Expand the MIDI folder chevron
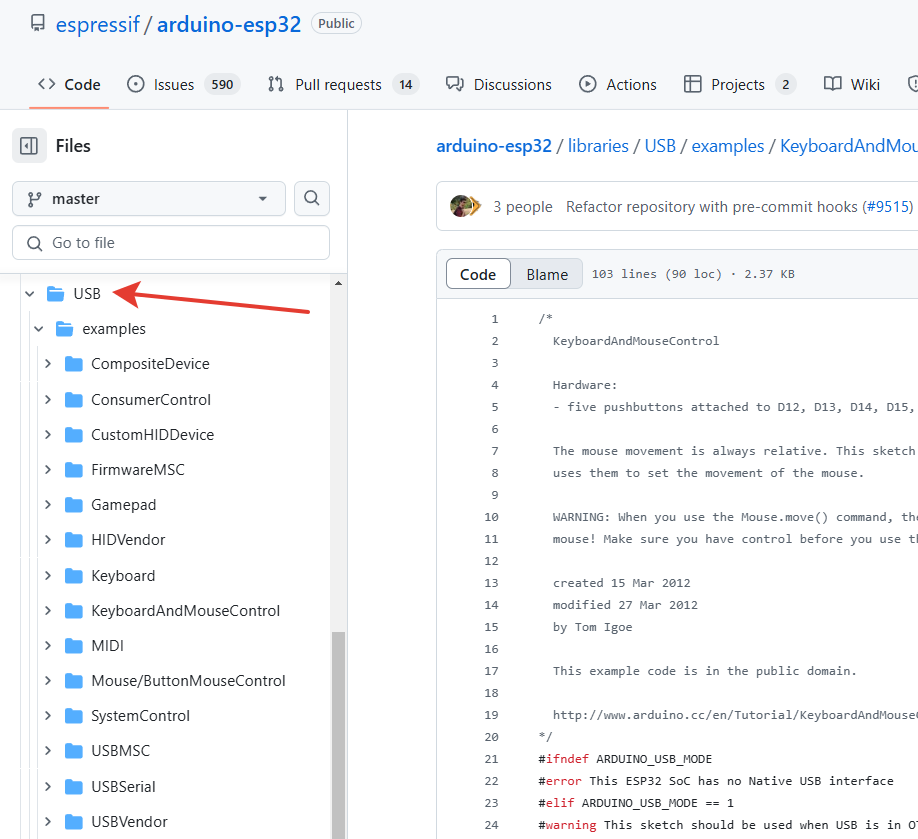Image resolution: width=918 pixels, height=839 pixels. click(48, 646)
